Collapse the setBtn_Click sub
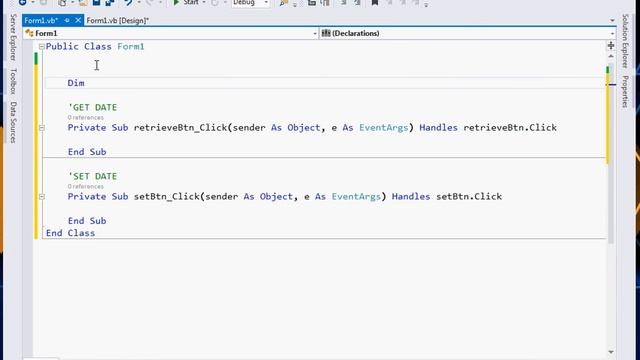The image size is (640, 360). pyautogui.click(x=42, y=197)
